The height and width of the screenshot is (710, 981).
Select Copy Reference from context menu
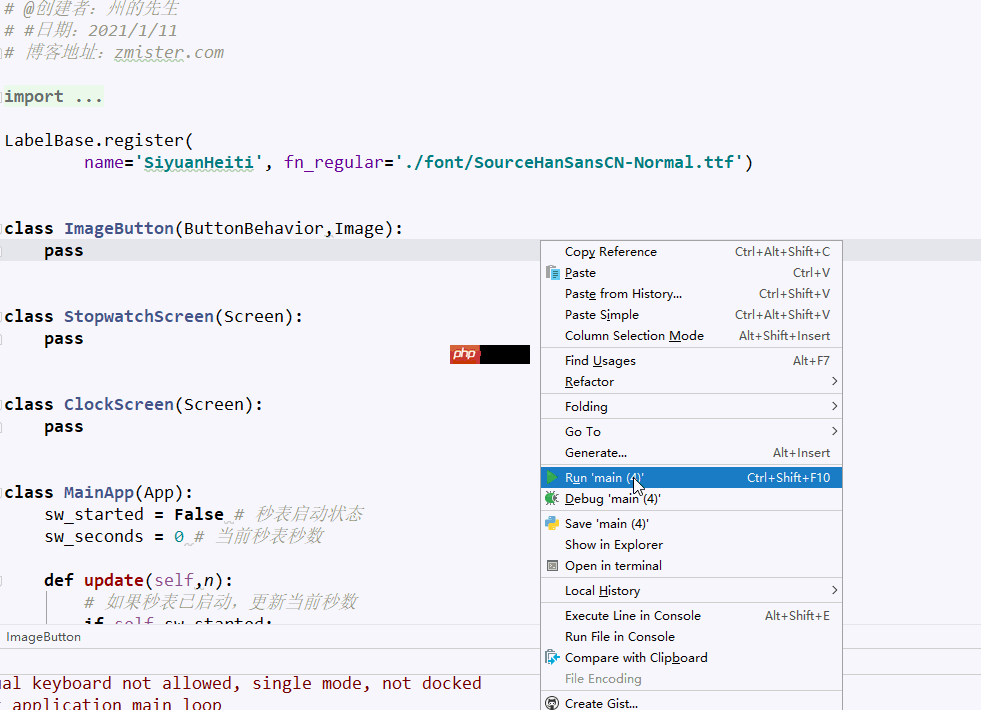[610, 252]
